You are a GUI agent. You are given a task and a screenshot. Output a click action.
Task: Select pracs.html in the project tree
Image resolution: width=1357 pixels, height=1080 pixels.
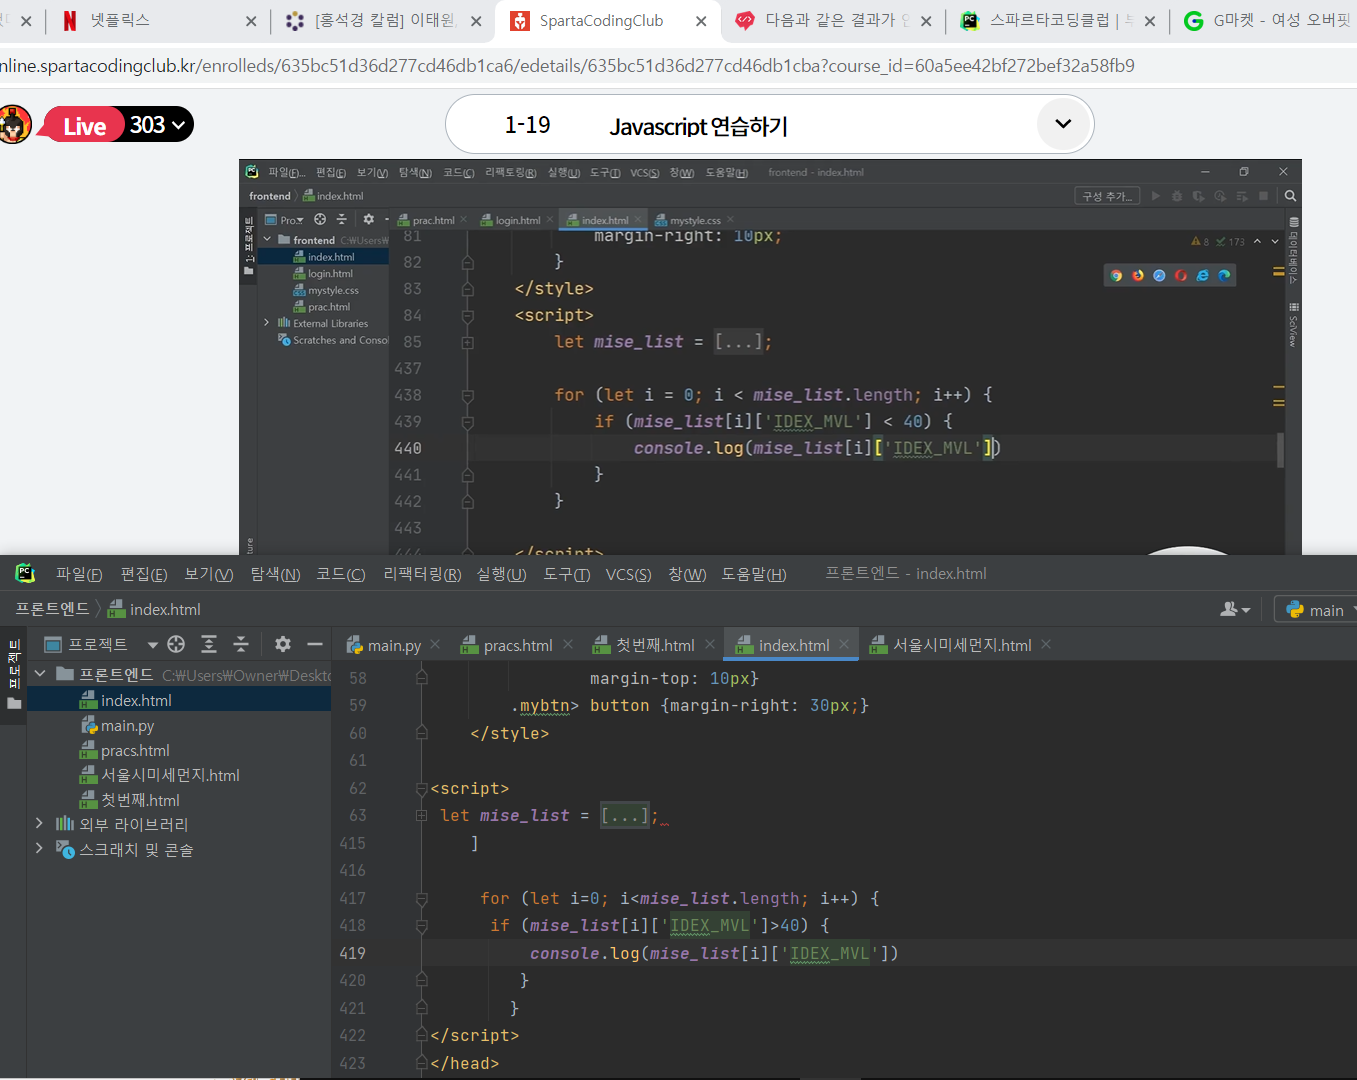pyautogui.click(x=135, y=750)
